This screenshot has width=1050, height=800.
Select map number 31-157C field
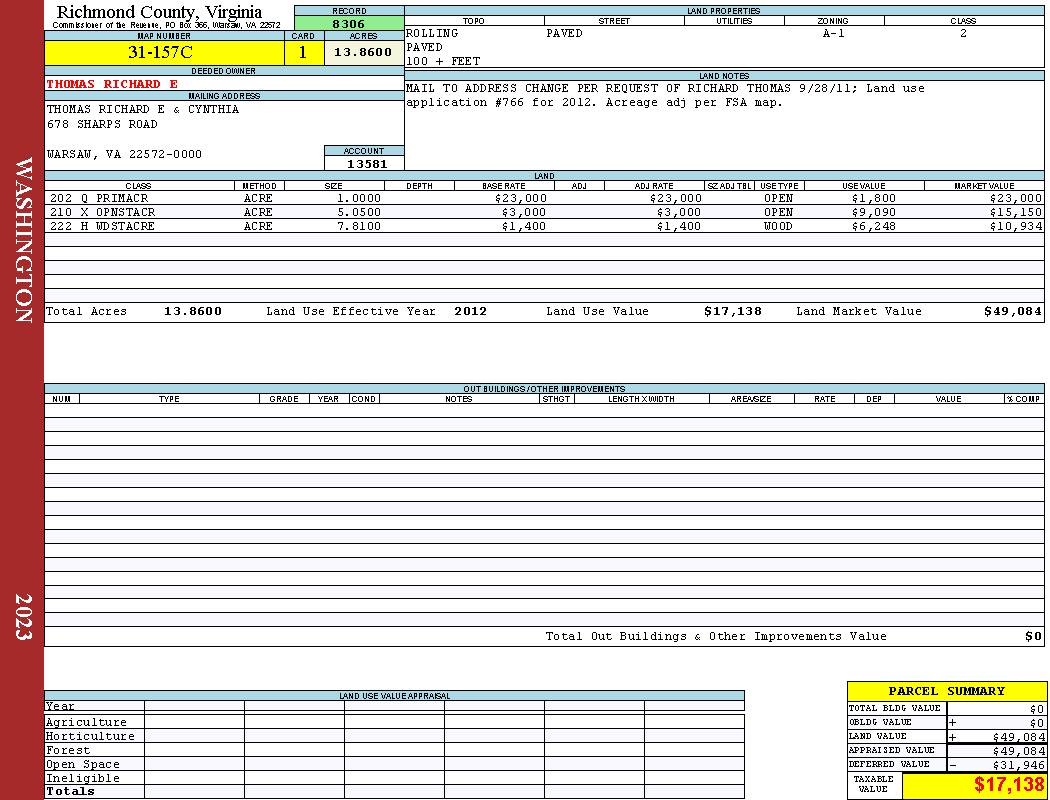164,52
